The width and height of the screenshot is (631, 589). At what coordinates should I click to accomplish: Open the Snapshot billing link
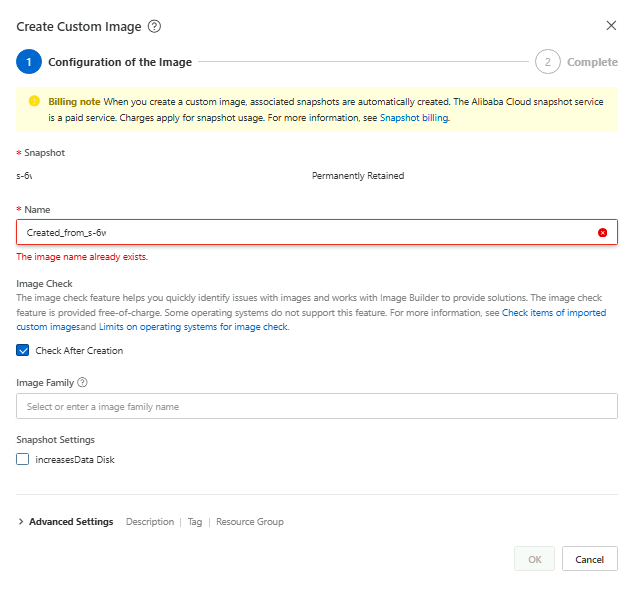(x=414, y=118)
